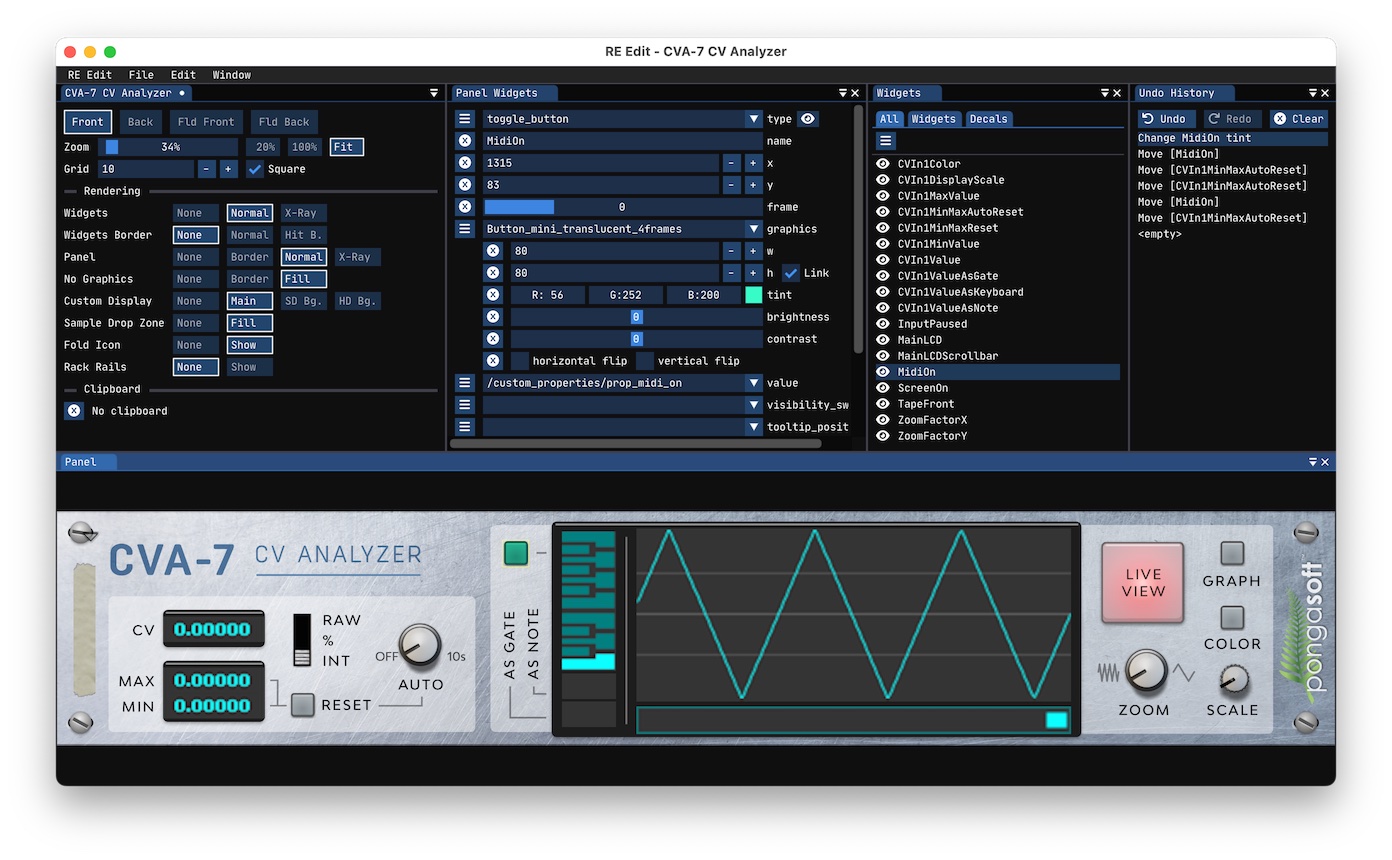Click the Redo button in Undo History

[x=1233, y=119]
